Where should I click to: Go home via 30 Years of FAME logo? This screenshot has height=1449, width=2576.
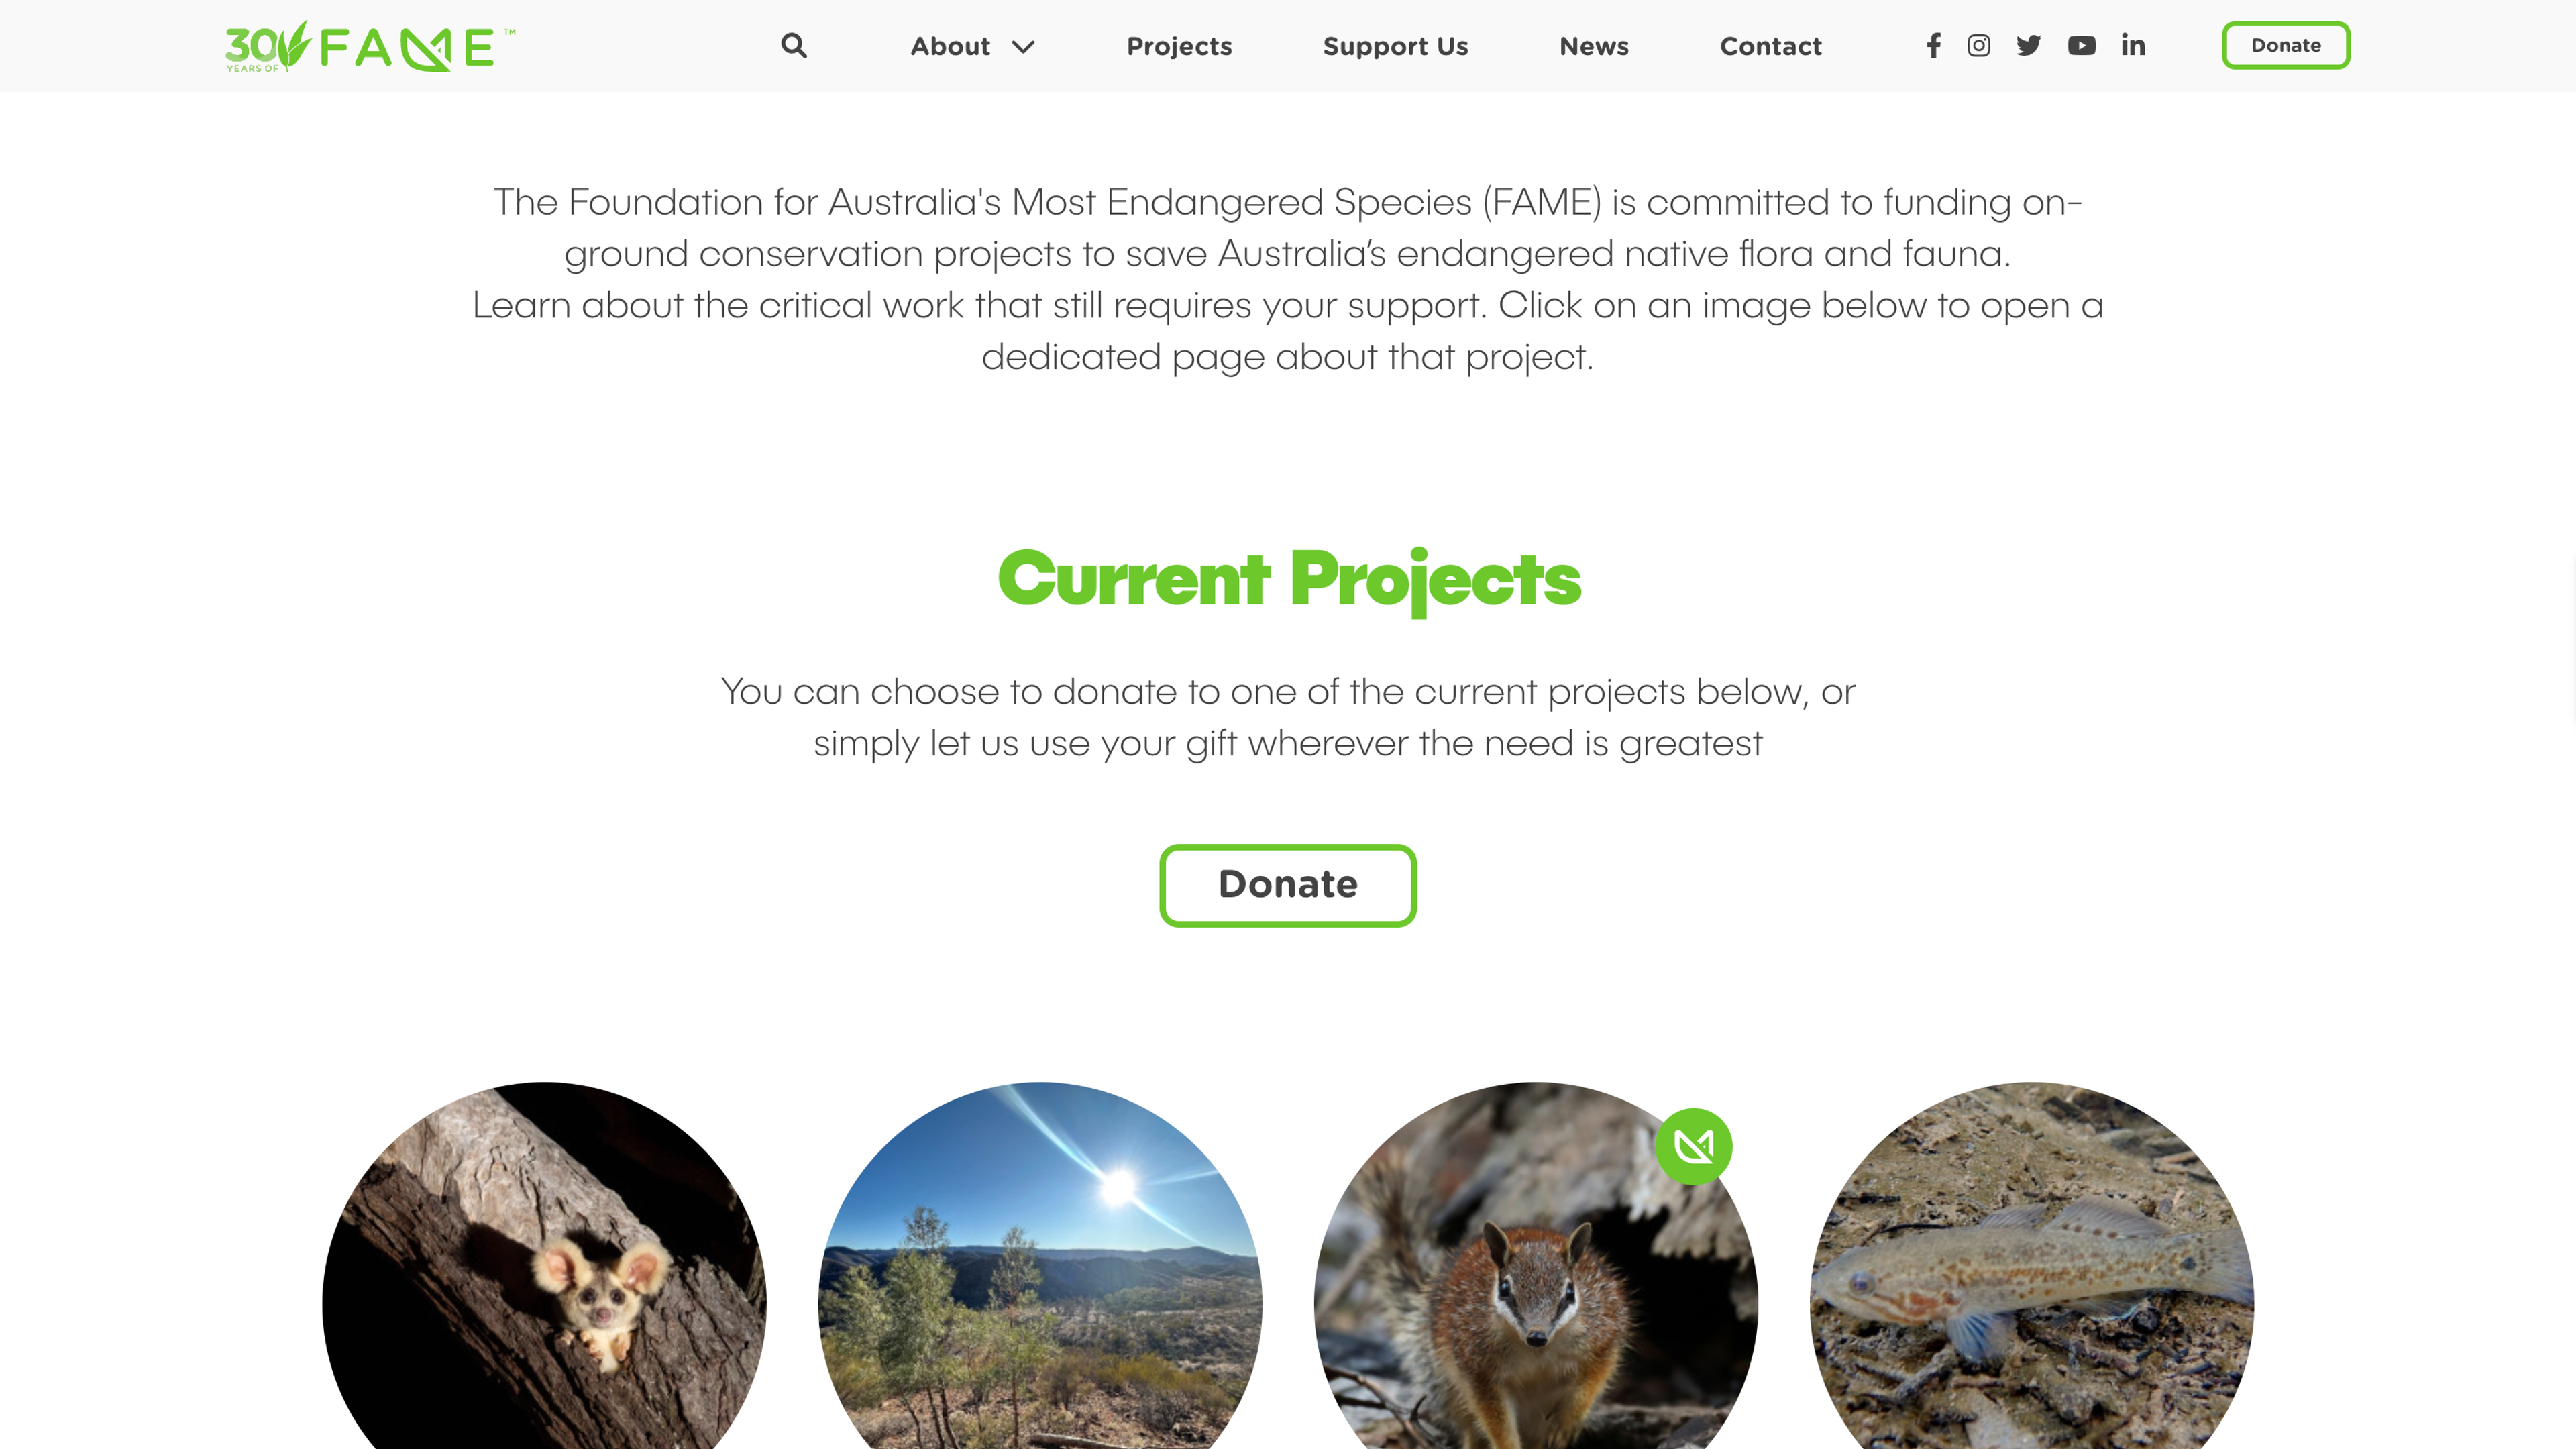(370, 46)
